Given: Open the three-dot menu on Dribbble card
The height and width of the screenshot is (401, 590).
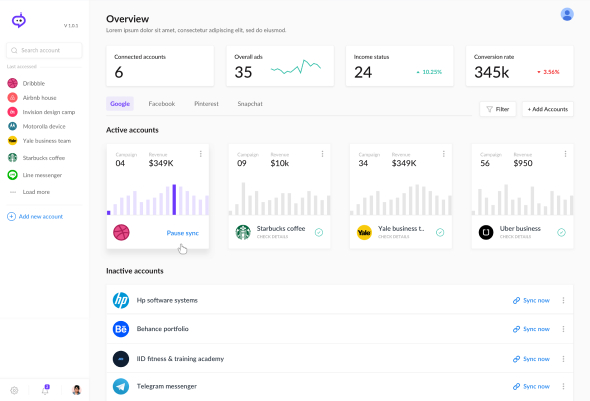Looking at the screenshot, I should point(201,154).
